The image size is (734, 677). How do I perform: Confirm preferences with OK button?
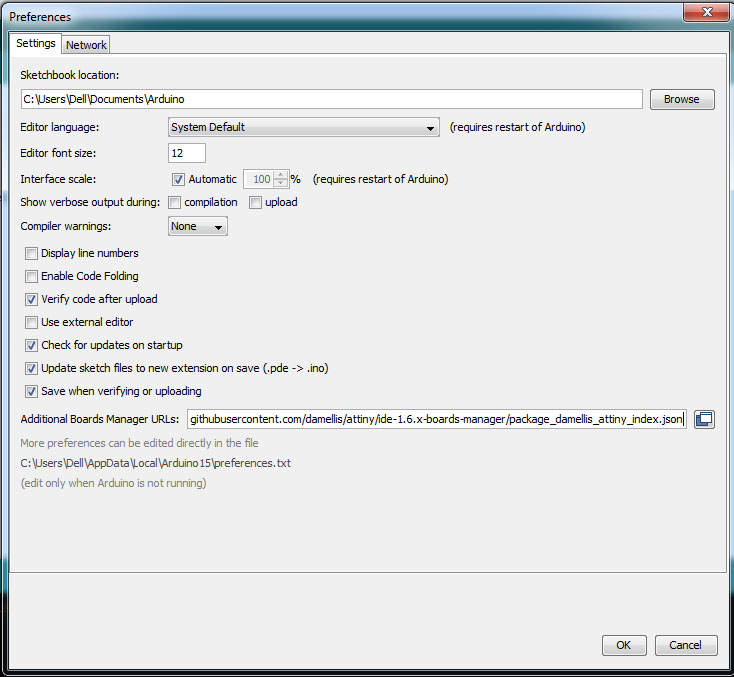(624, 645)
